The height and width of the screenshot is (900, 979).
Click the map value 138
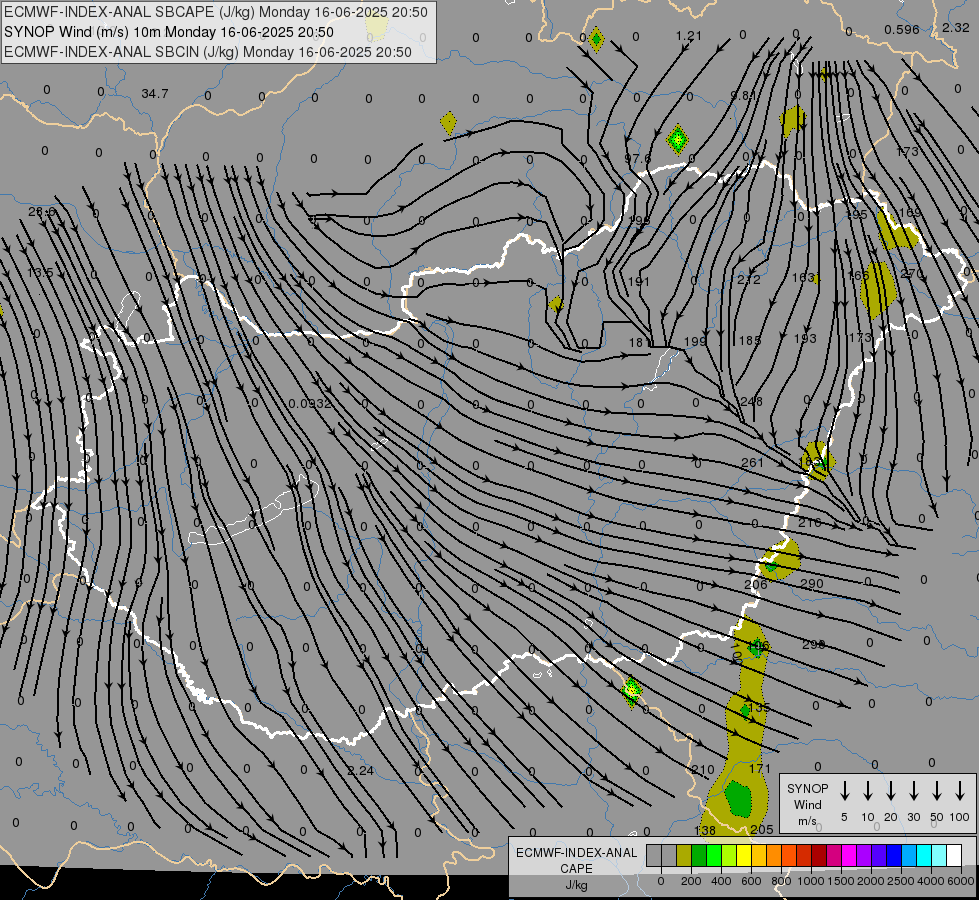click(x=705, y=830)
